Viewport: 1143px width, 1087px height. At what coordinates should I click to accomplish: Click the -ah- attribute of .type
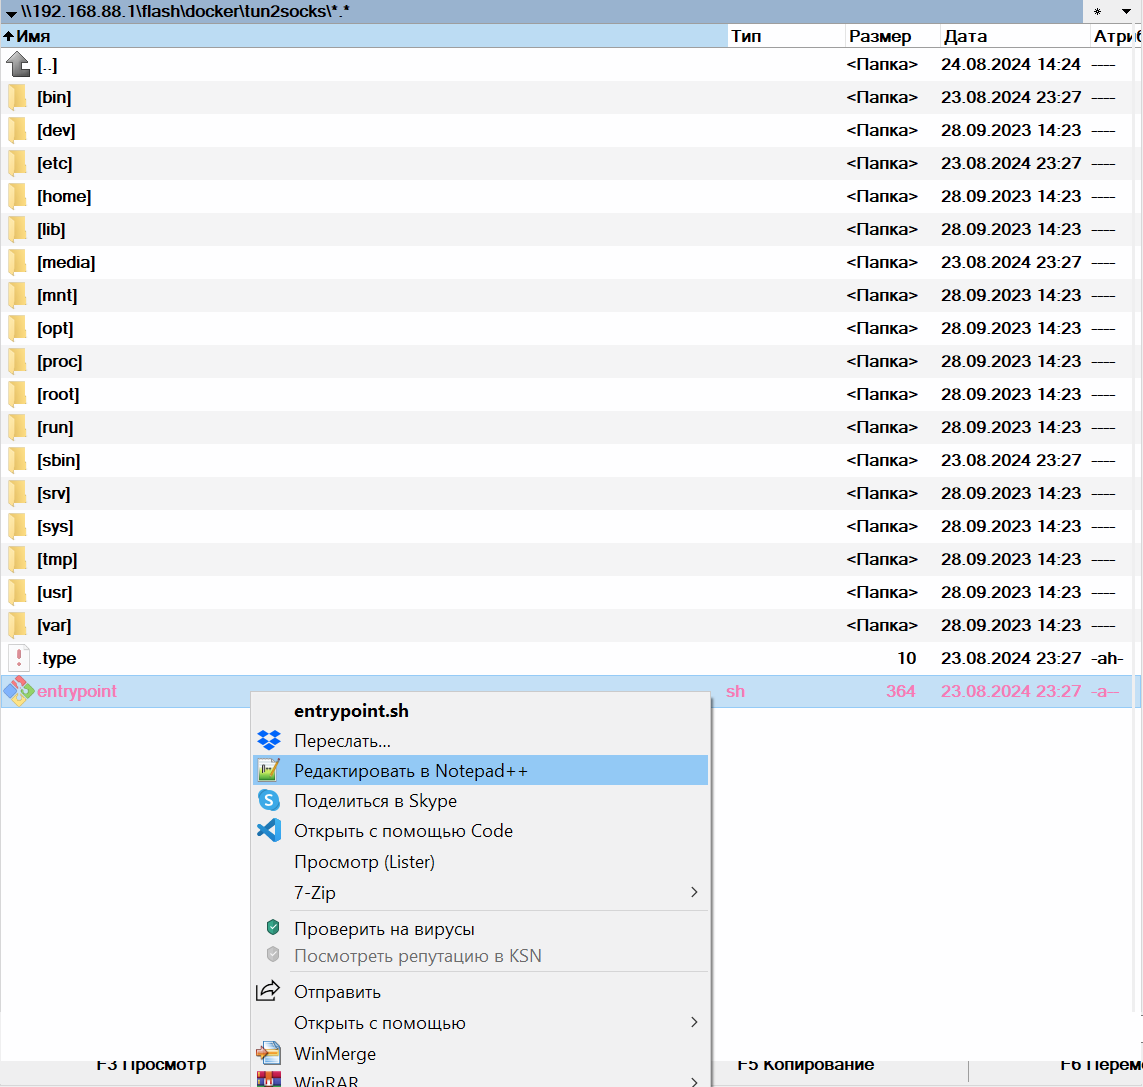click(x=1107, y=658)
